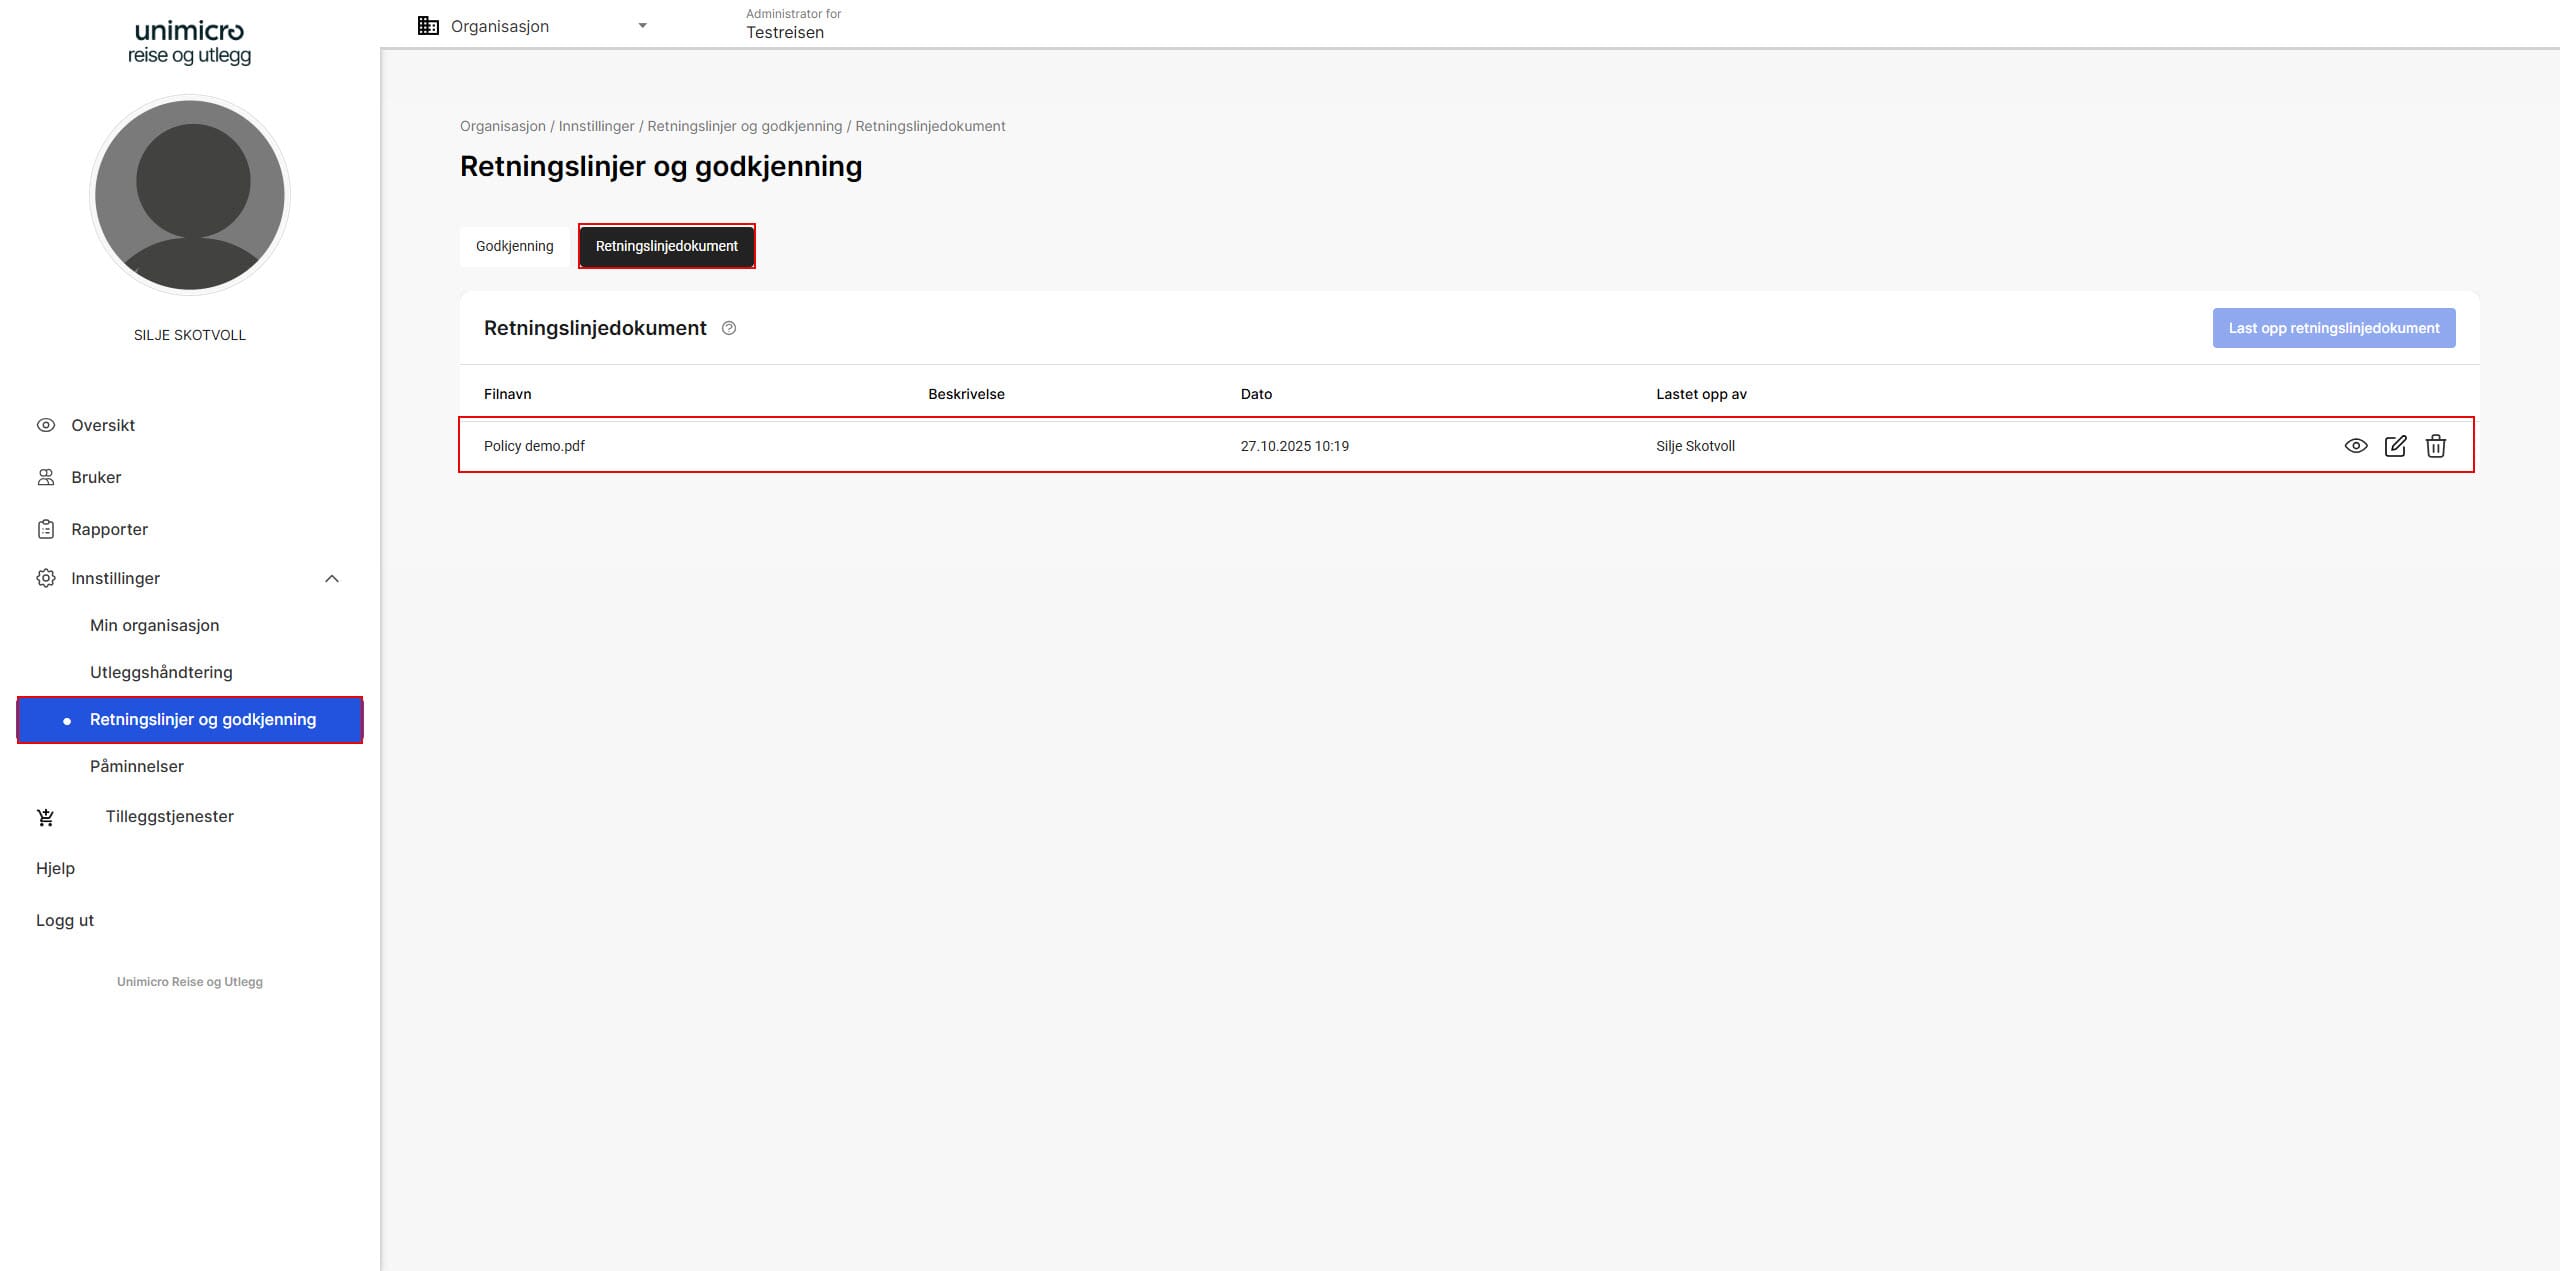Click help icon beside Retningslinjedokument heading
This screenshot has width=2560, height=1271.
[729, 328]
